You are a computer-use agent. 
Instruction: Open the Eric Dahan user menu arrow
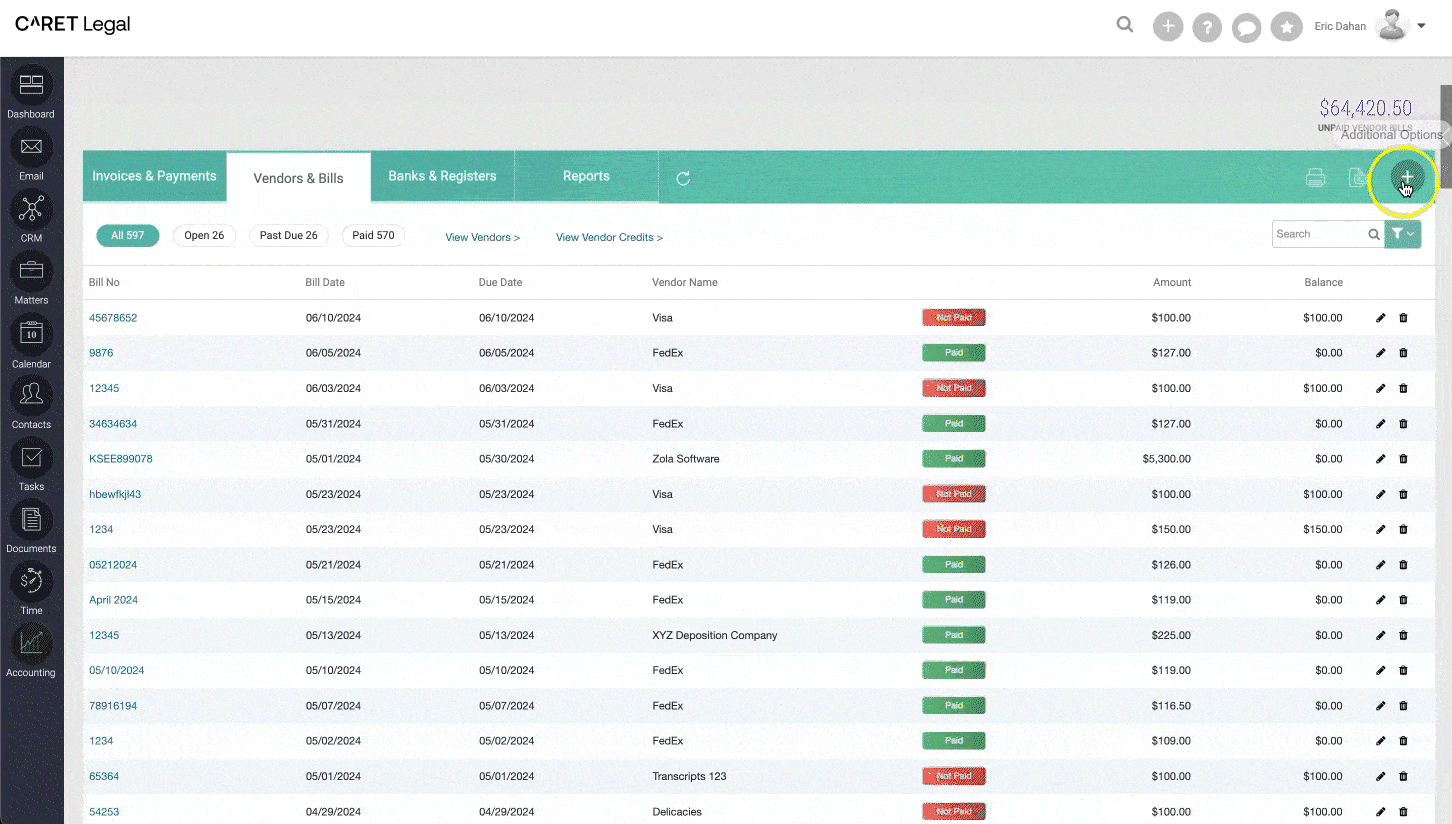coord(1422,26)
